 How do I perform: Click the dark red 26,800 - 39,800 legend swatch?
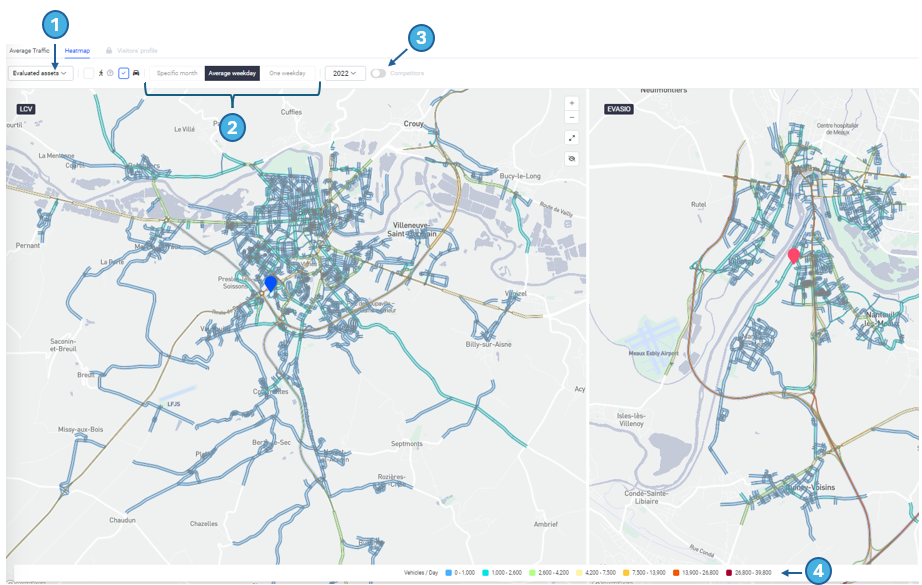click(731, 572)
